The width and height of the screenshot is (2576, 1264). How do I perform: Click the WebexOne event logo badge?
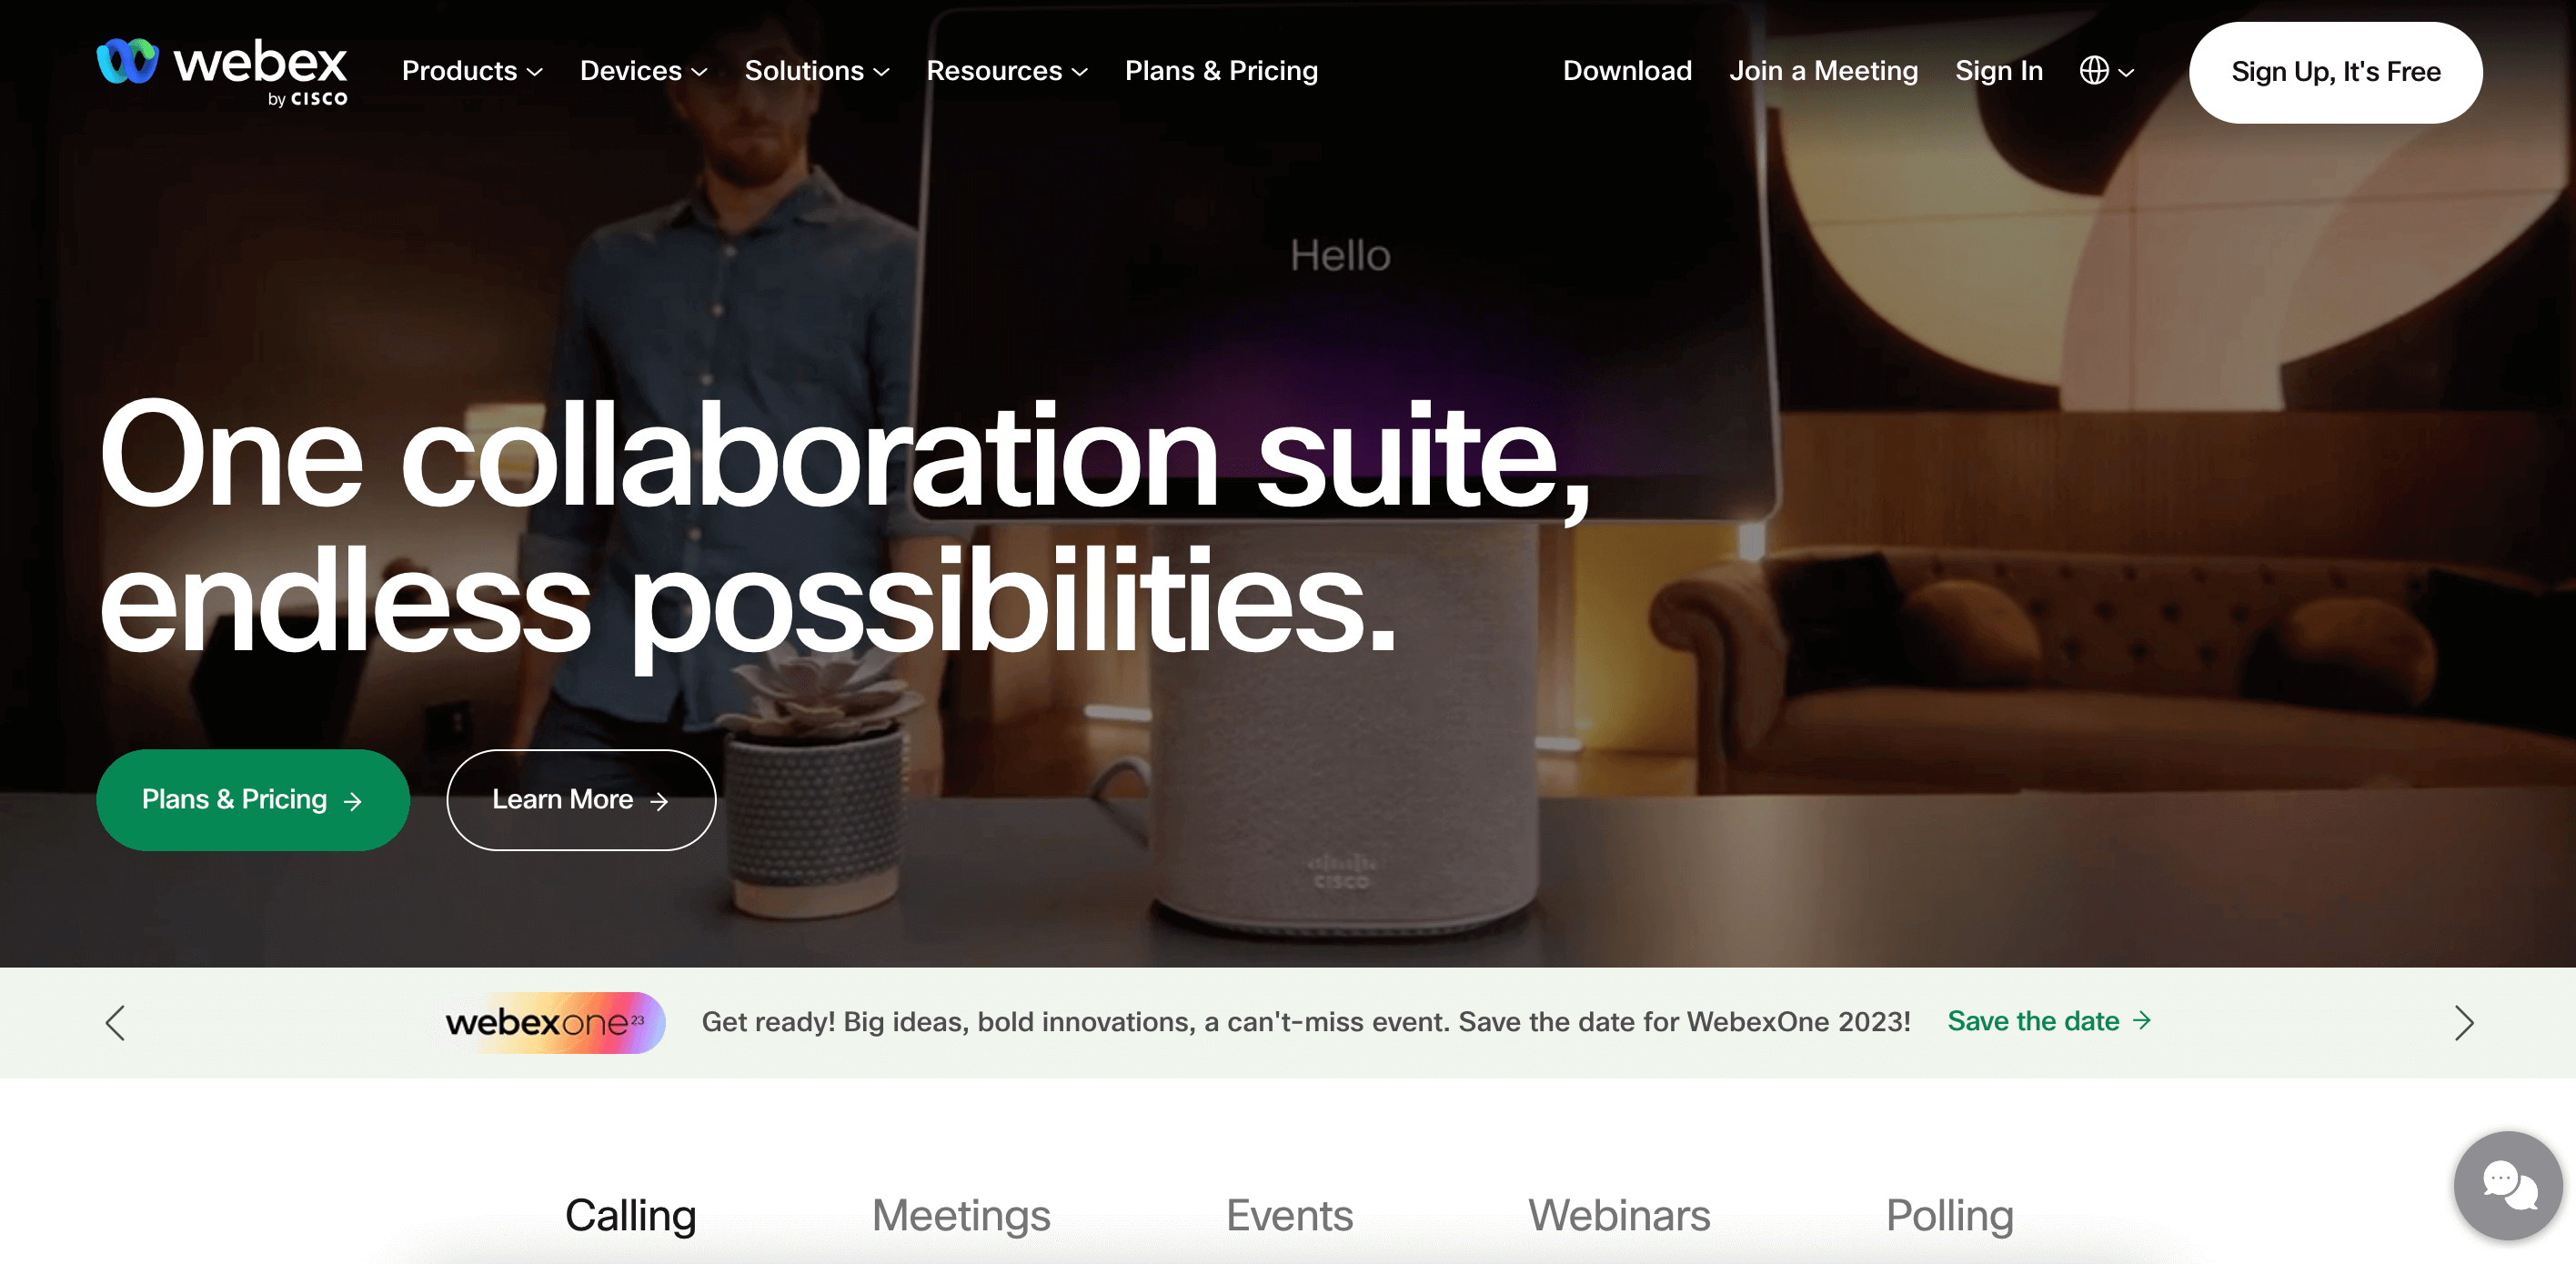pos(554,1022)
